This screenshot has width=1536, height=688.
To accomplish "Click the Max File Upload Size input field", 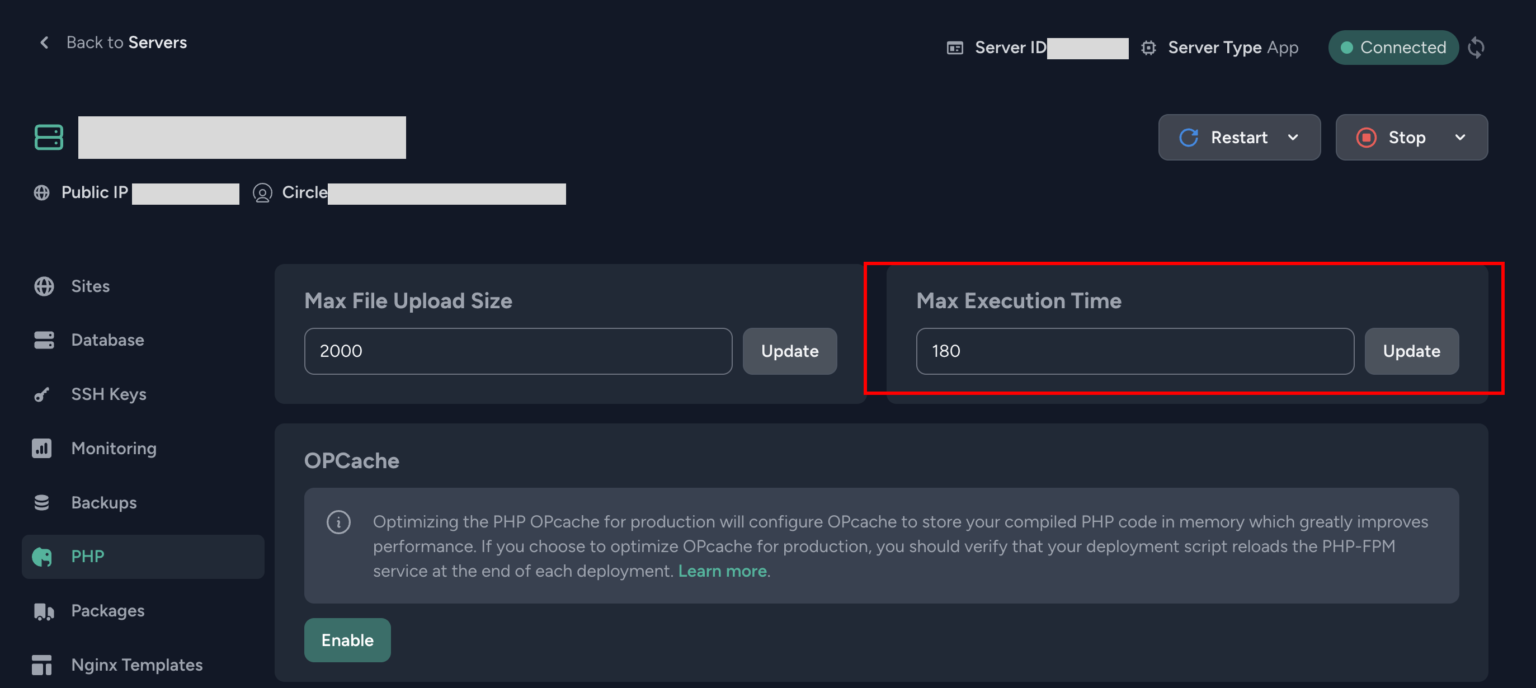I will coord(518,351).
